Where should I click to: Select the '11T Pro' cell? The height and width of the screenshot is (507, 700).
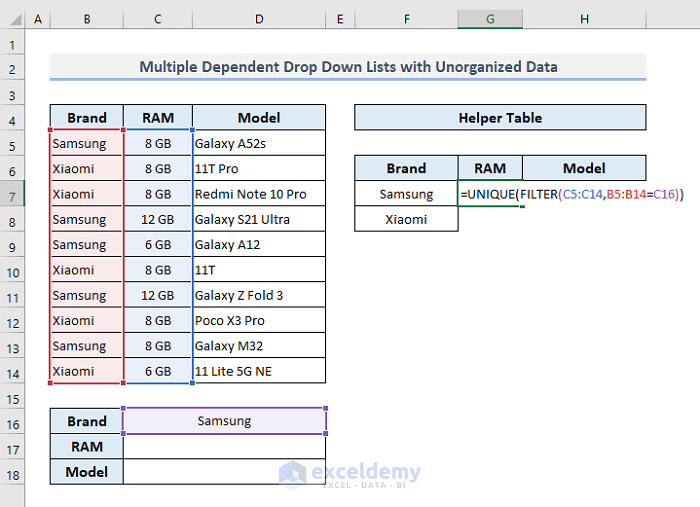(259, 169)
